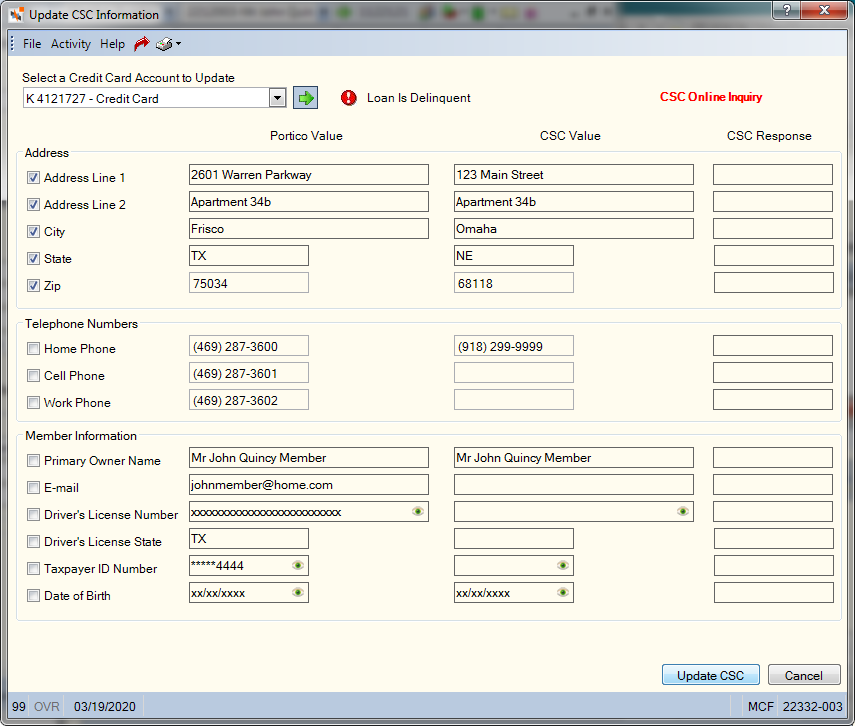Reveal Portico Driver's License Number via eye icon

(418, 511)
